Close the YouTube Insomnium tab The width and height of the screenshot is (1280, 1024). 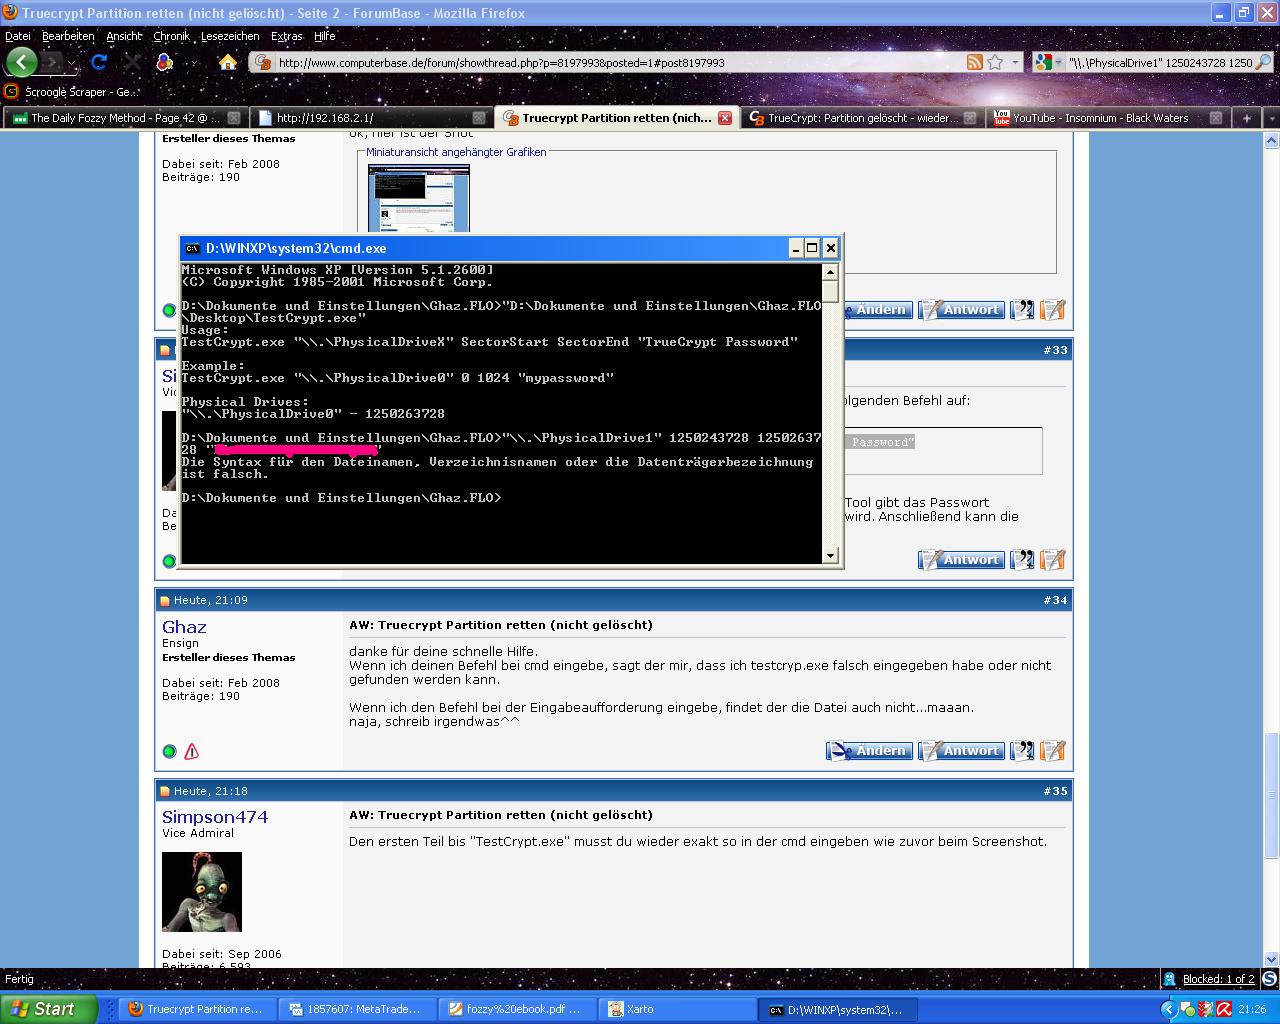point(1216,118)
